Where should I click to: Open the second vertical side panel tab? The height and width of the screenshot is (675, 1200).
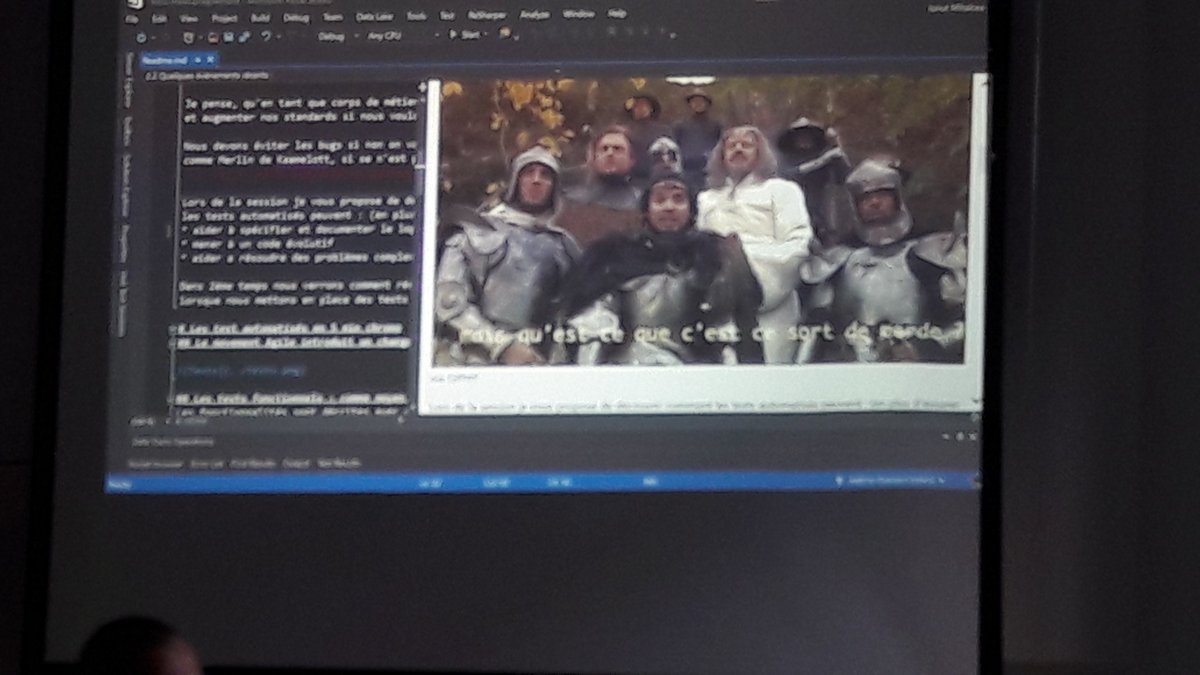tap(128, 130)
